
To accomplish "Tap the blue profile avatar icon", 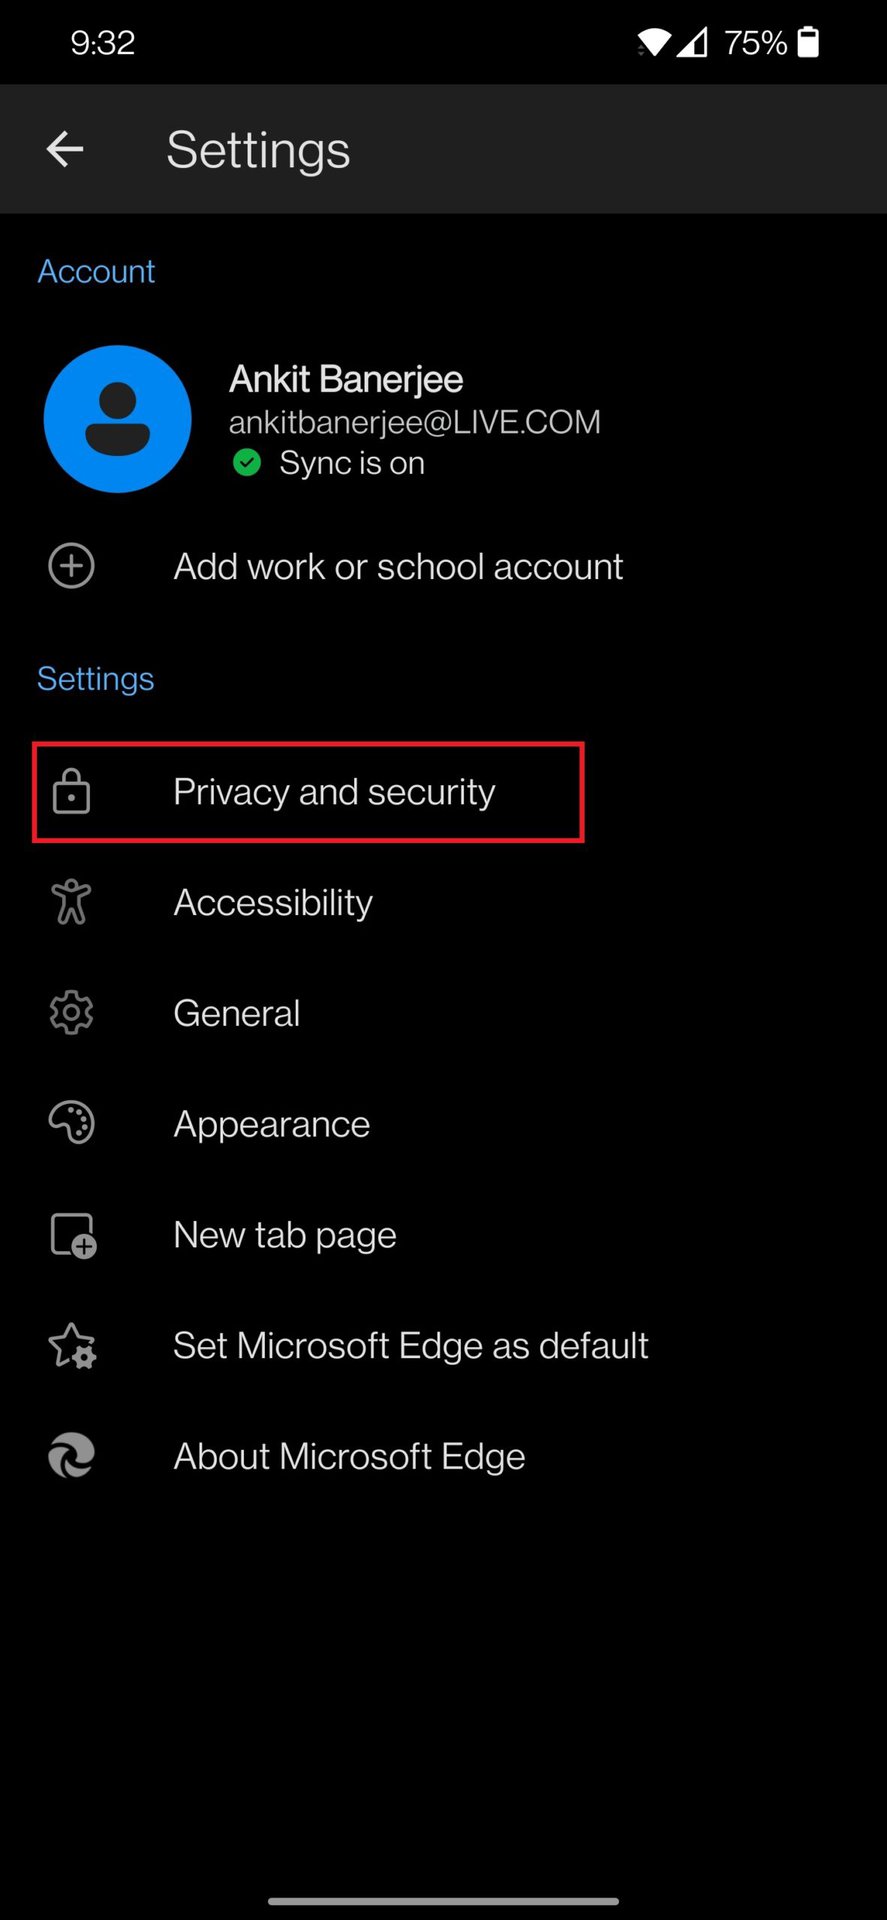I will 118,419.
